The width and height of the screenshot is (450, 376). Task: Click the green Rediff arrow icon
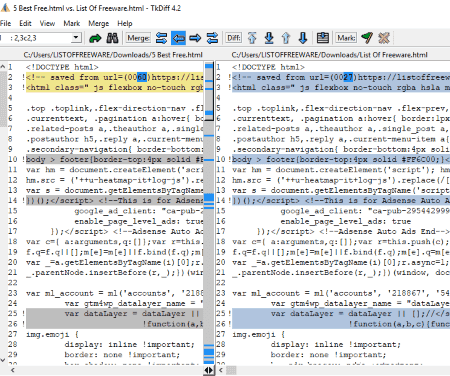(x=95, y=38)
